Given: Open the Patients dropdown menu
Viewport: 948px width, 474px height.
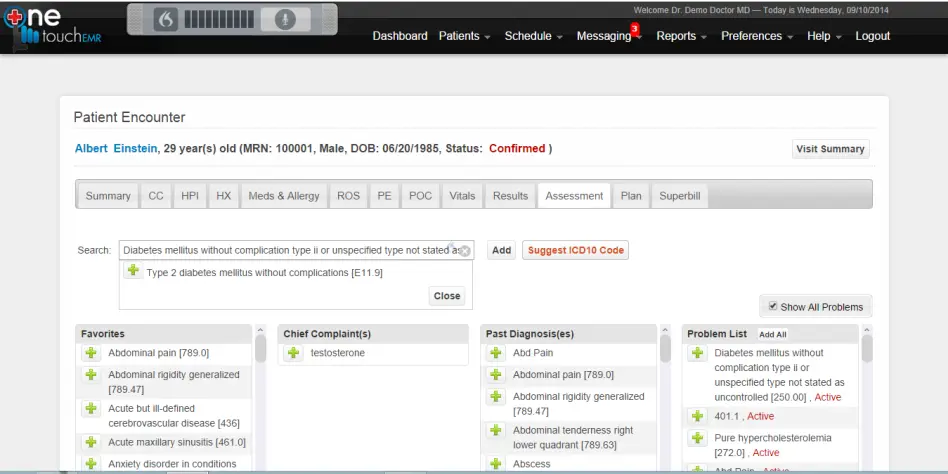Looking at the screenshot, I should coord(464,36).
